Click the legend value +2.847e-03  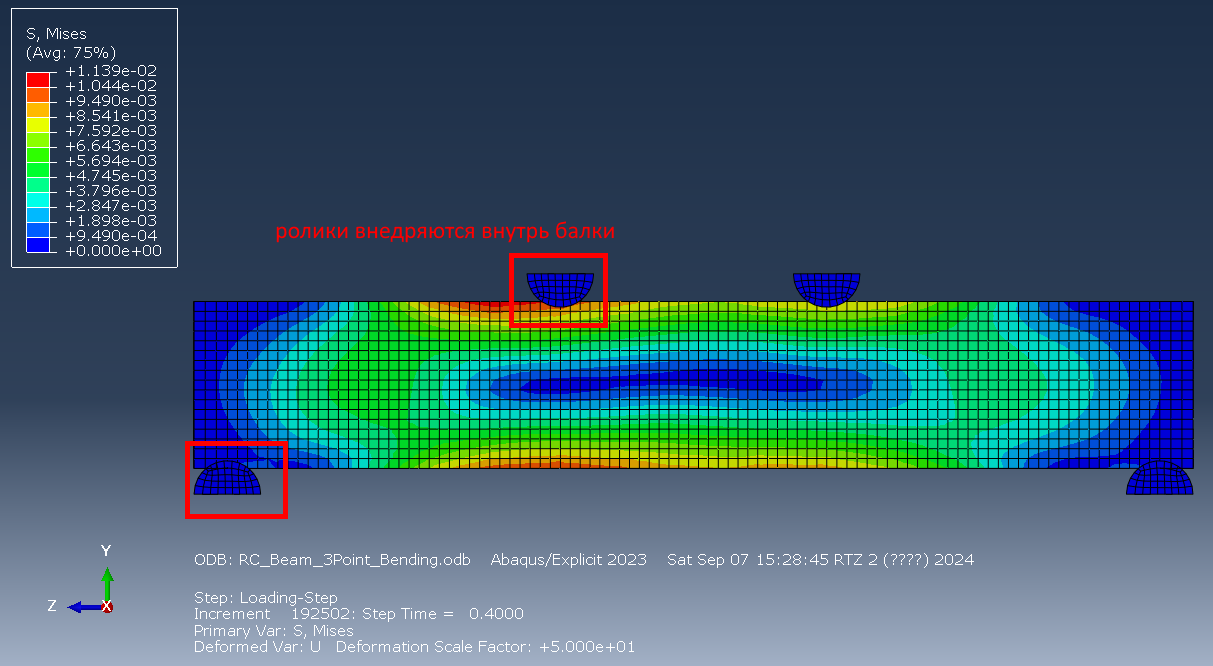tap(111, 206)
